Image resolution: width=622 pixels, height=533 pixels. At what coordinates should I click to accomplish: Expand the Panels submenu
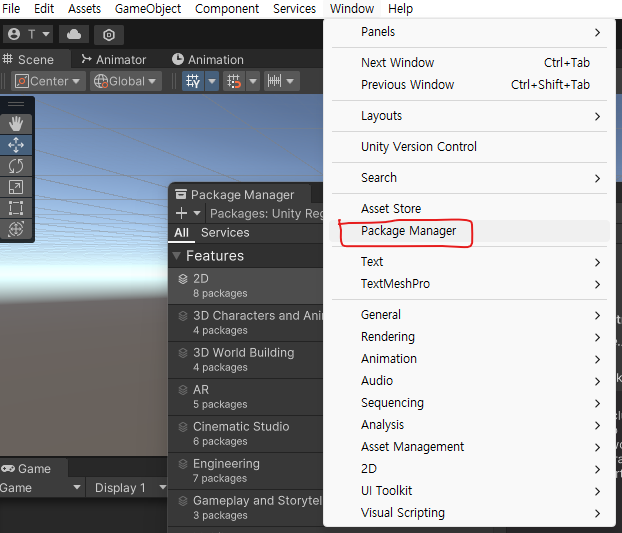click(469, 32)
